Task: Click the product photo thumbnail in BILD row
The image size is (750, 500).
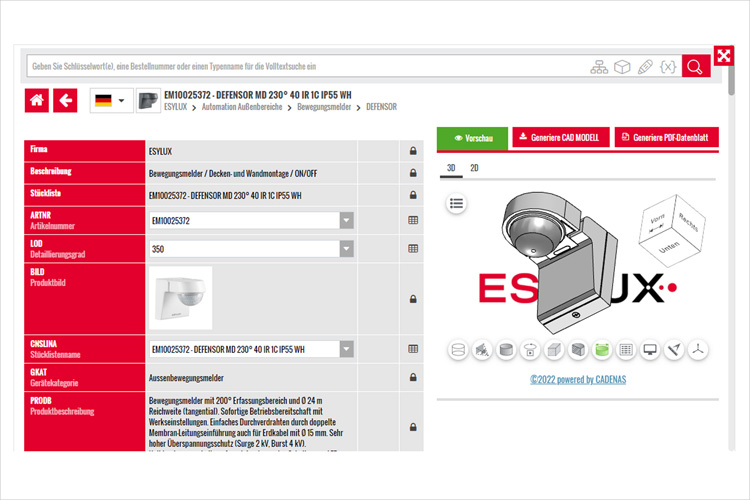Action: coord(180,298)
